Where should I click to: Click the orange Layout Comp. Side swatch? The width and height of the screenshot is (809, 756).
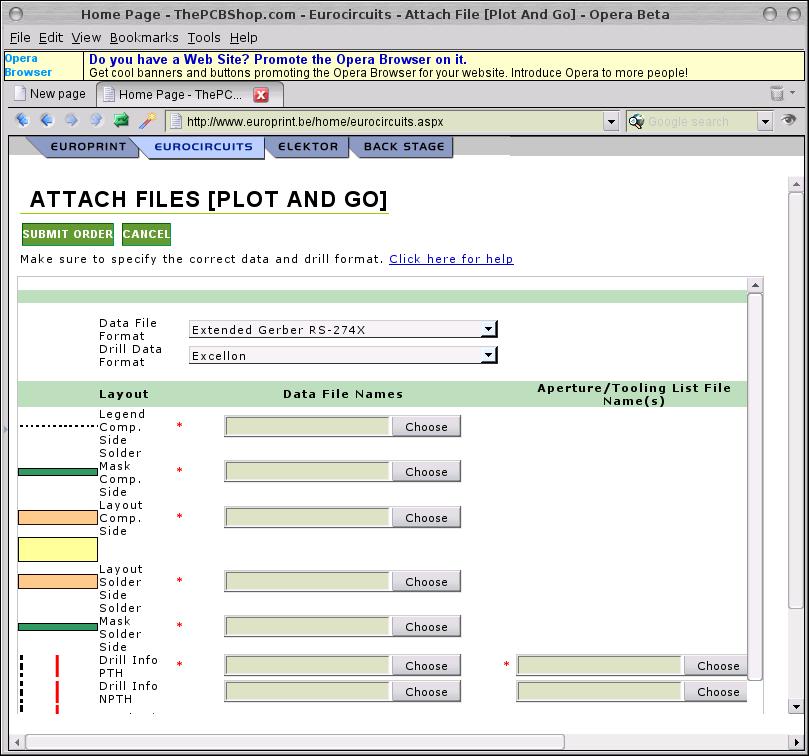point(58,518)
